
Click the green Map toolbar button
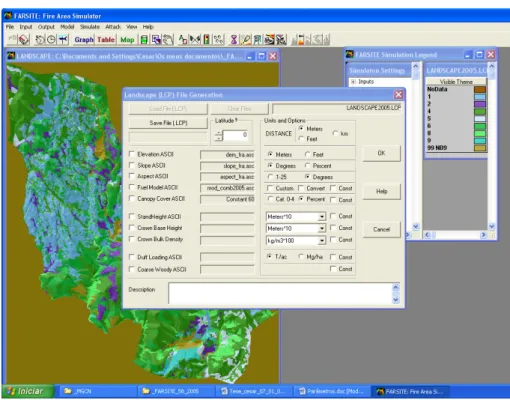127,40
